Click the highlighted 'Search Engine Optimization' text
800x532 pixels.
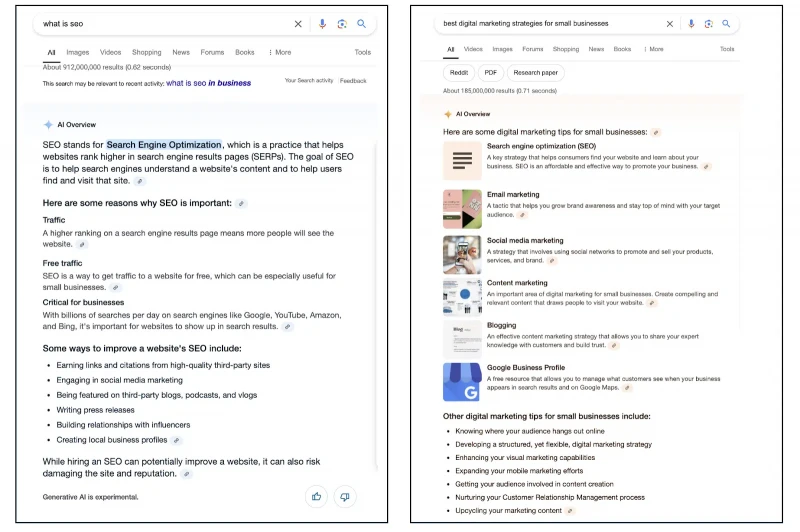pyautogui.click(x=164, y=145)
